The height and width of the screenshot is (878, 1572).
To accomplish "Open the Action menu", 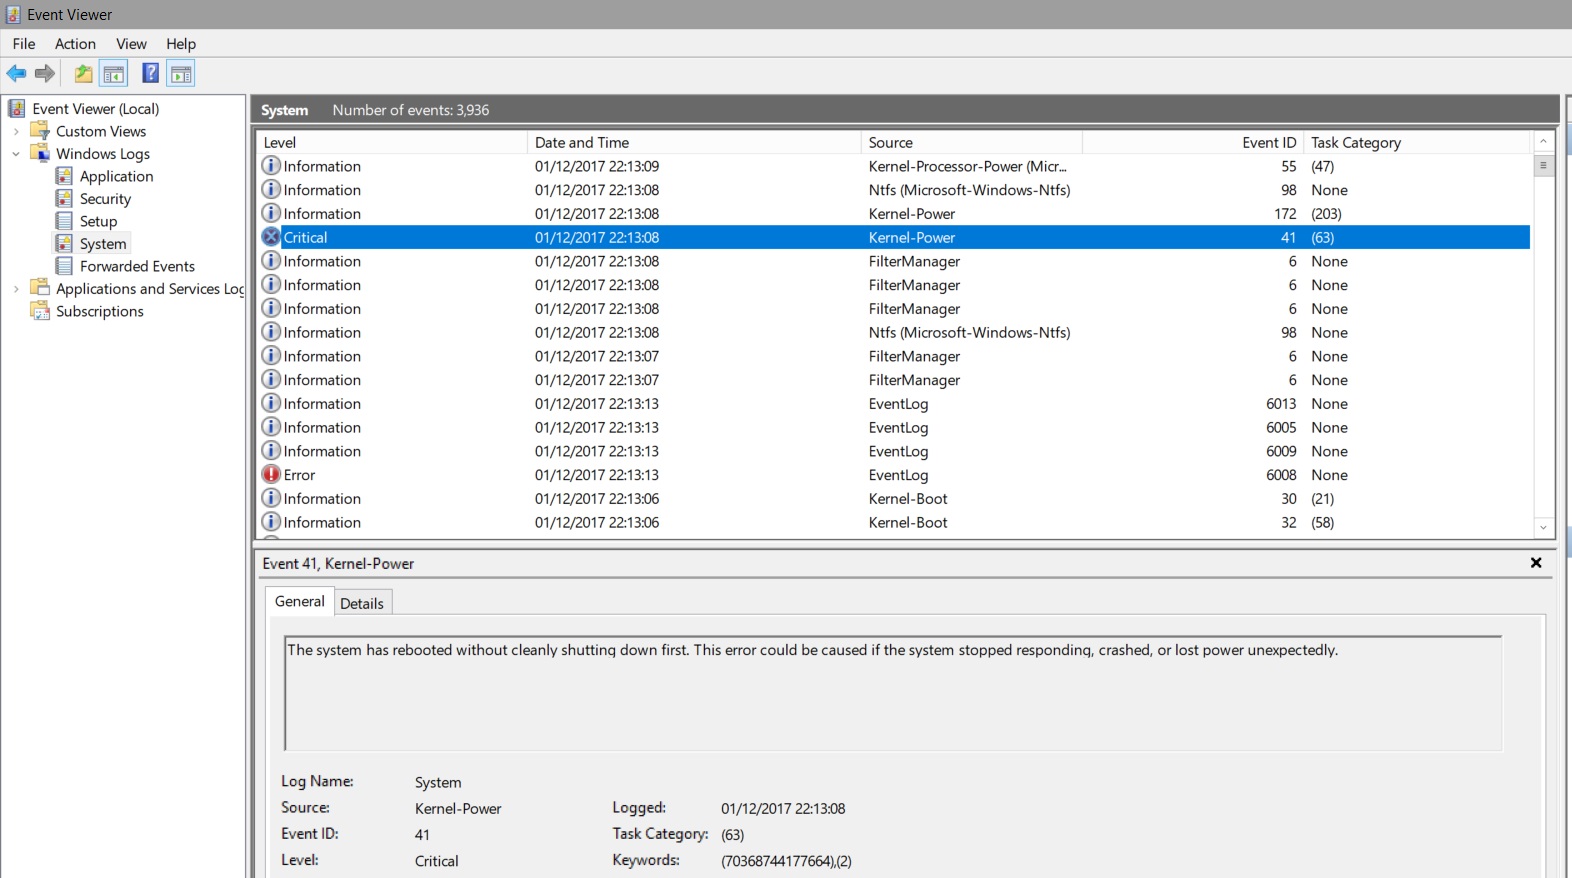I will coord(75,44).
